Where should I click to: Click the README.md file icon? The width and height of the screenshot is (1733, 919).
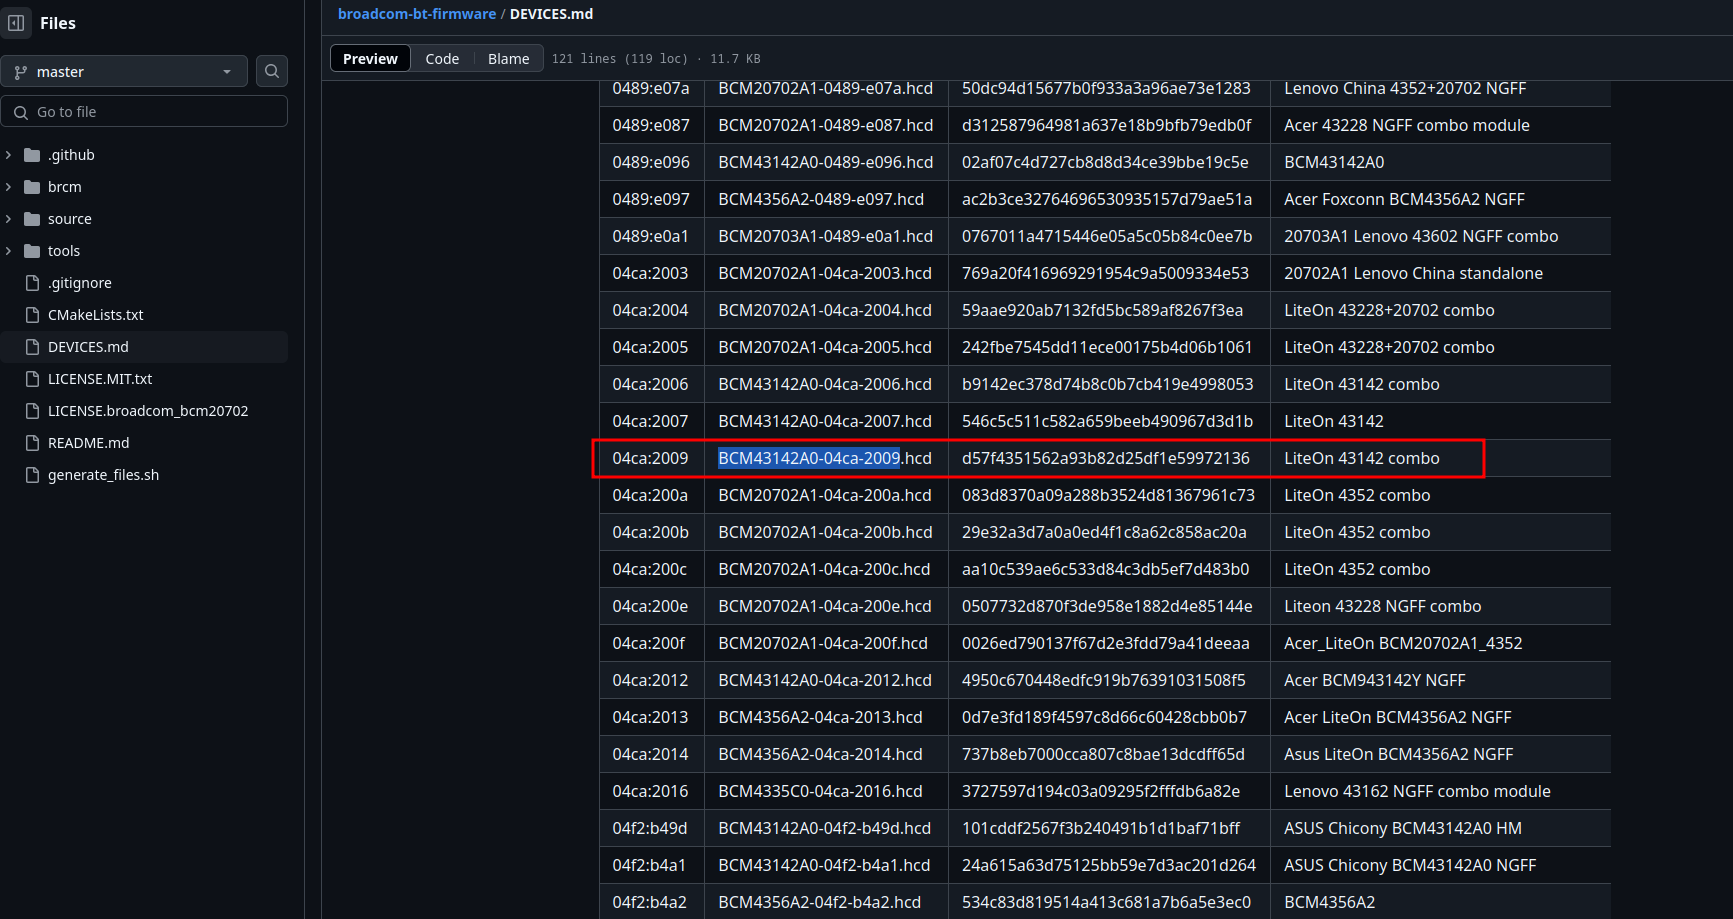tap(32, 443)
